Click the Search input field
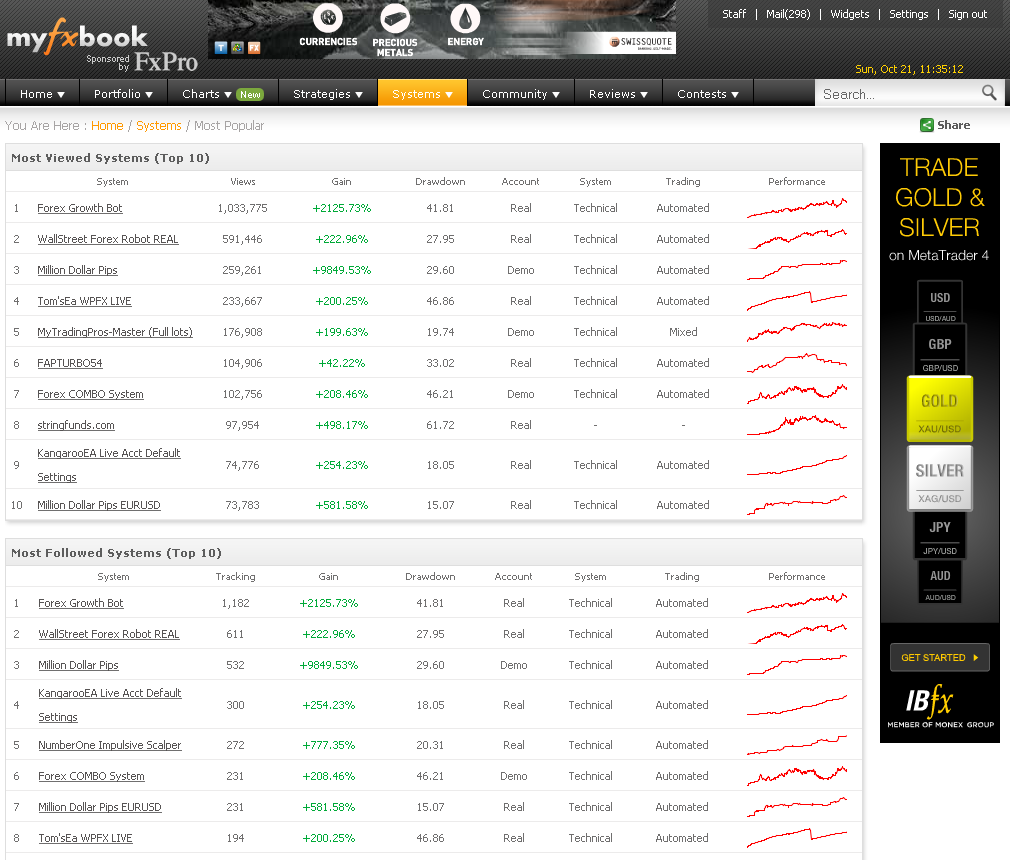This screenshot has width=1010, height=860. point(899,94)
